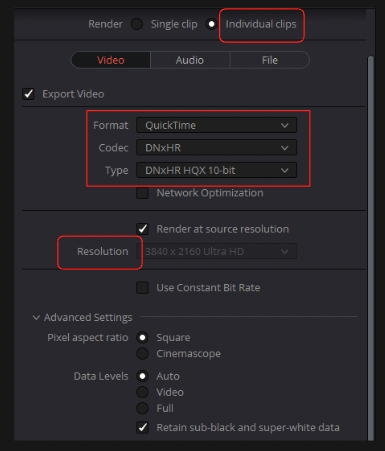
Task: Enable Use Constant Bit Rate checkbox
Action: point(142,288)
